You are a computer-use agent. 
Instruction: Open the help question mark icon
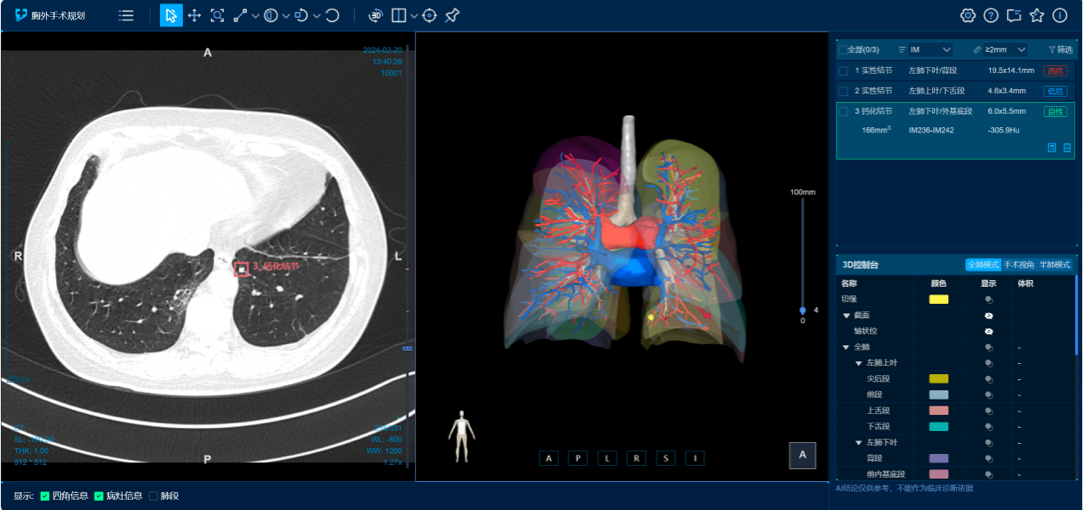click(x=990, y=16)
